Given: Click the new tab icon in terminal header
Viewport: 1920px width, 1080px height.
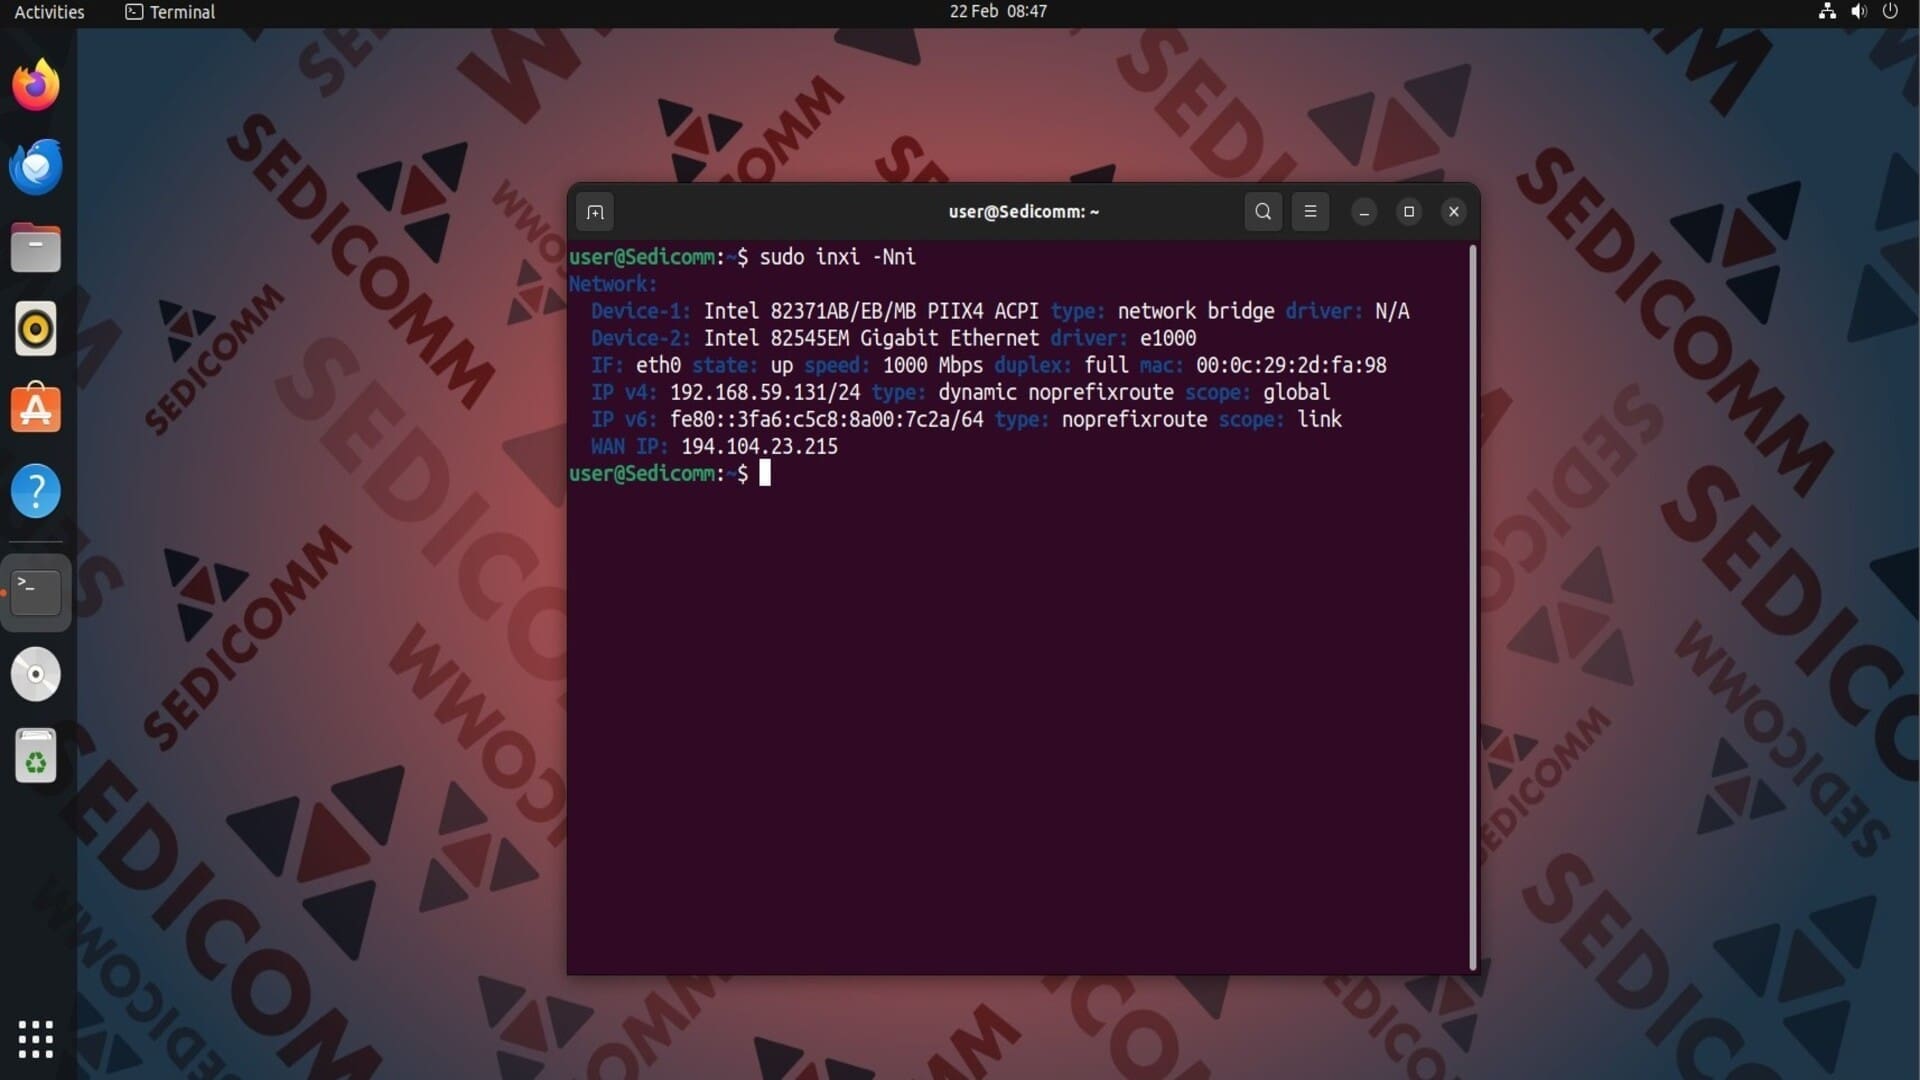Looking at the screenshot, I should coord(595,212).
